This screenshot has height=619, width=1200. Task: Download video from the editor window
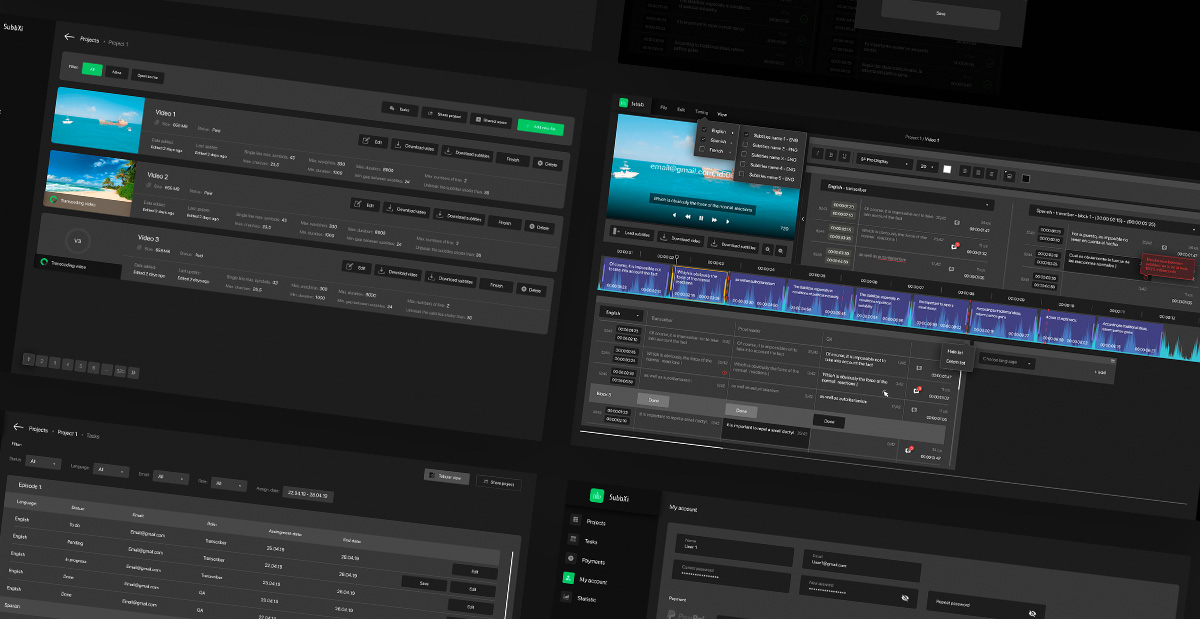(680, 239)
